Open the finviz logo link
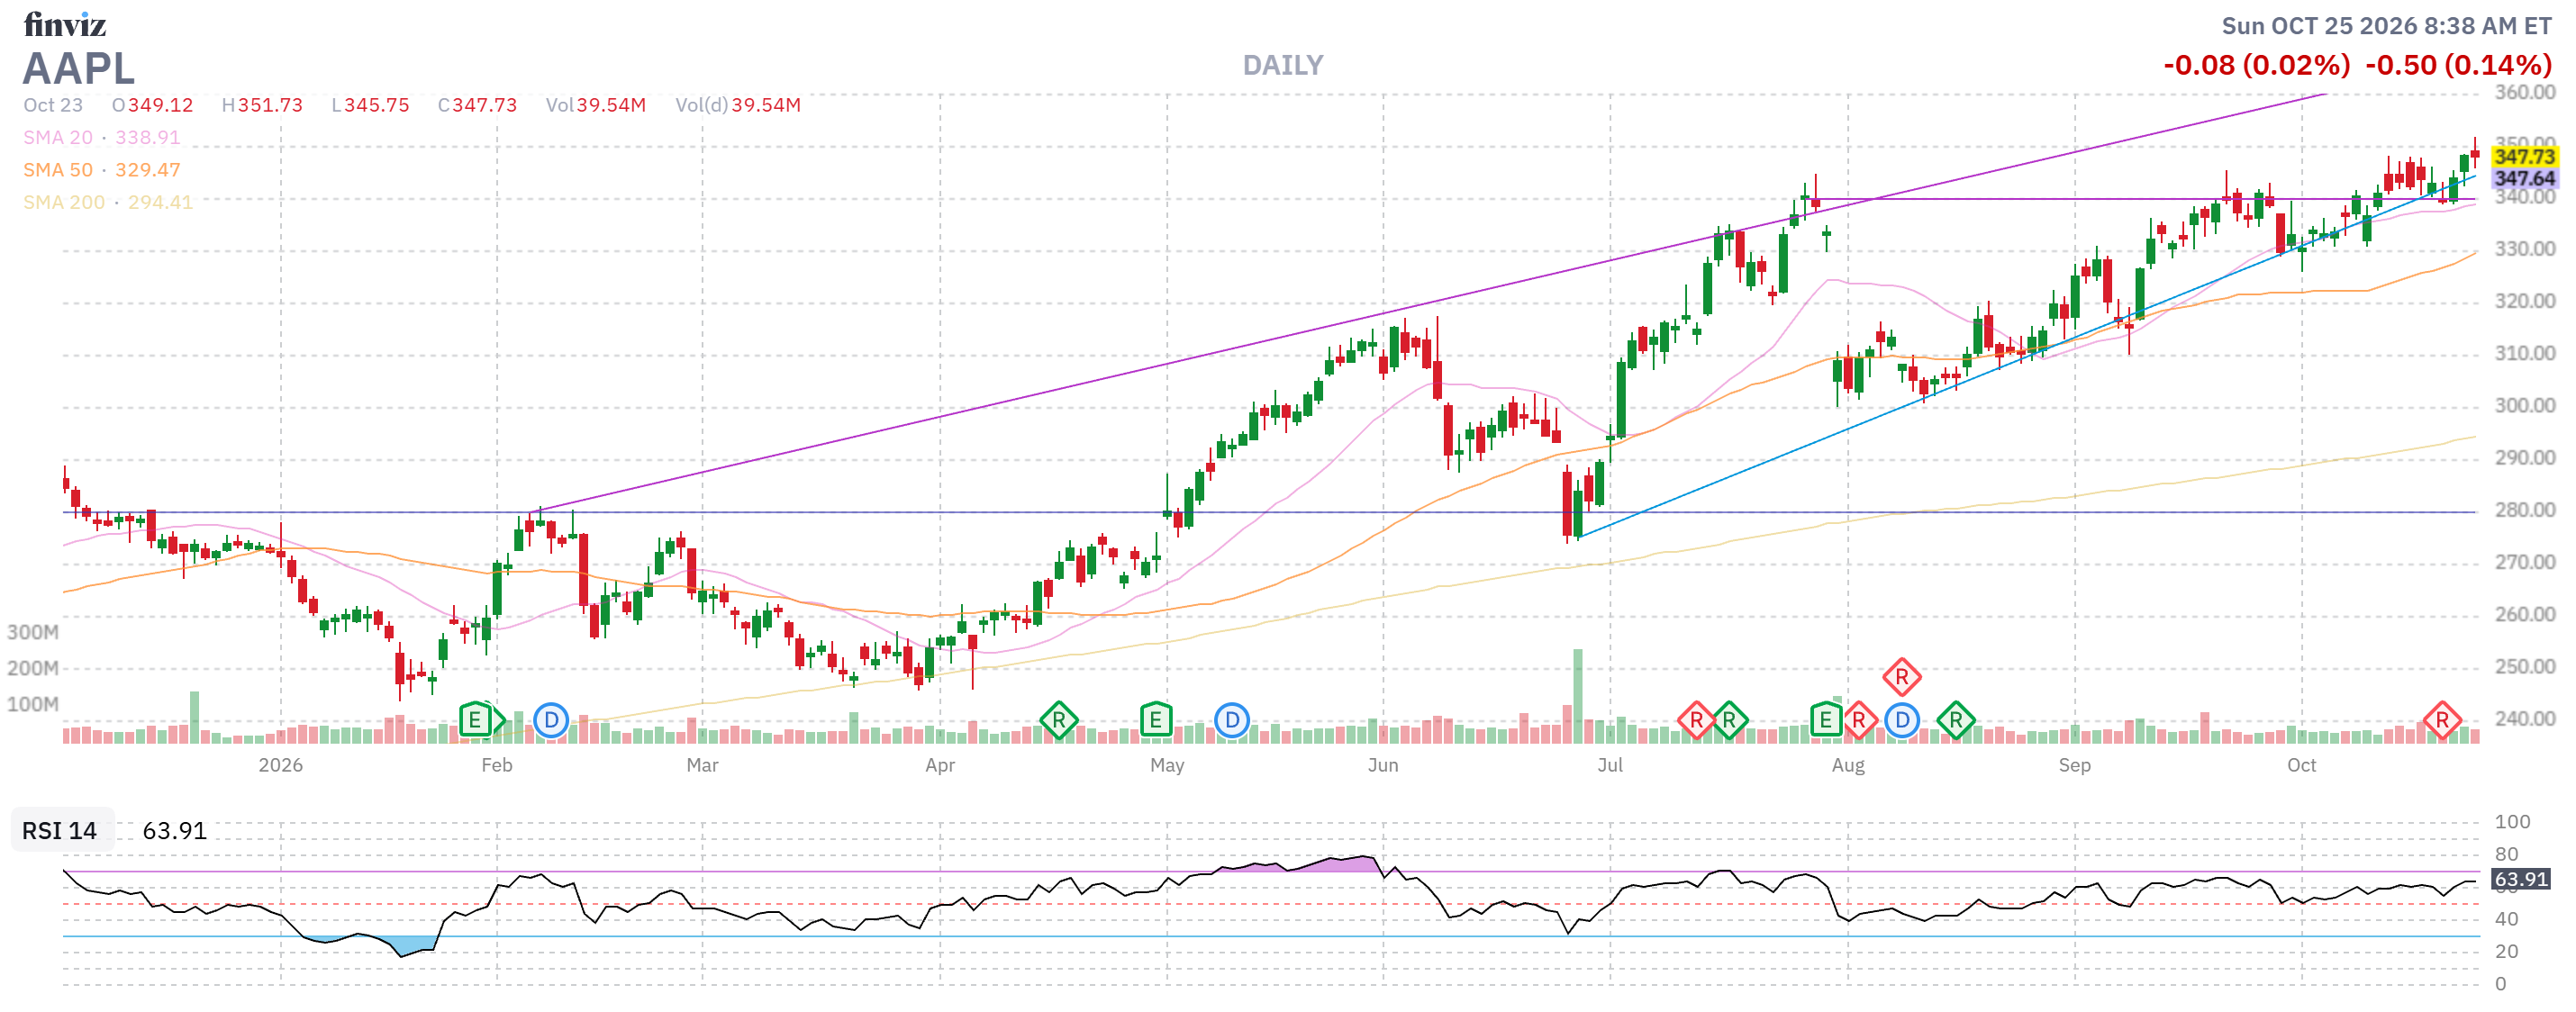Image resolution: width=2576 pixels, height=1012 pixels. (65, 24)
